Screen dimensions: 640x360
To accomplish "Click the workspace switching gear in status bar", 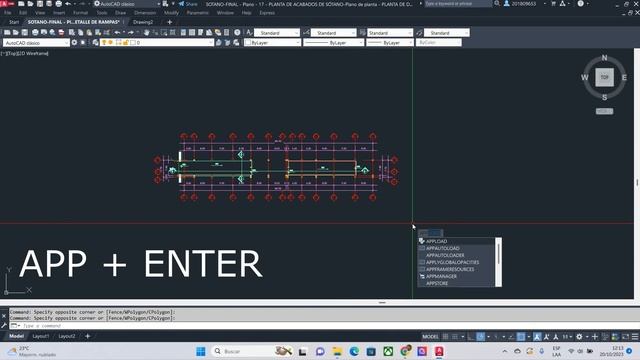I will tap(579, 337).
